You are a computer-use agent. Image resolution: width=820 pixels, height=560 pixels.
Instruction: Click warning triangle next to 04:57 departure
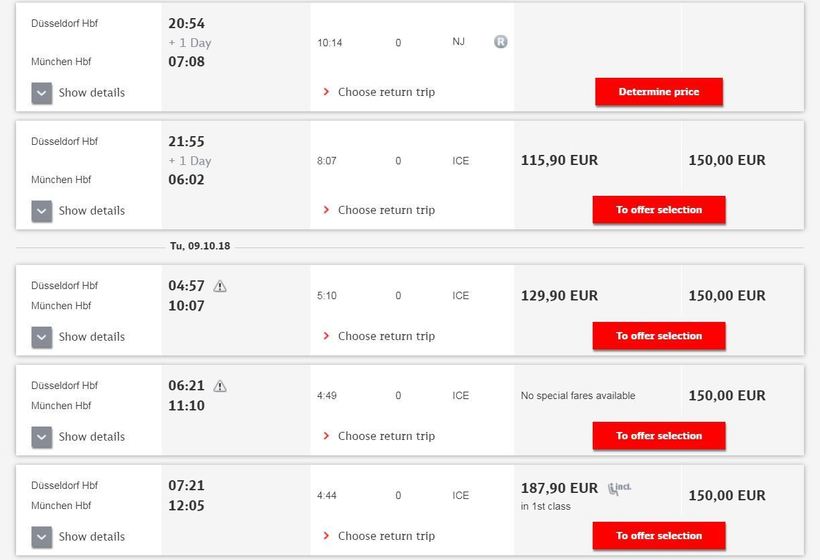(220, 286)
